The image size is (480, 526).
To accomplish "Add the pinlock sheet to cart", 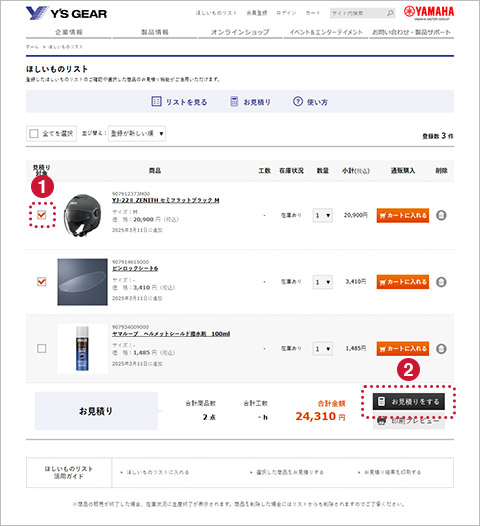I will tap(403, 282).
